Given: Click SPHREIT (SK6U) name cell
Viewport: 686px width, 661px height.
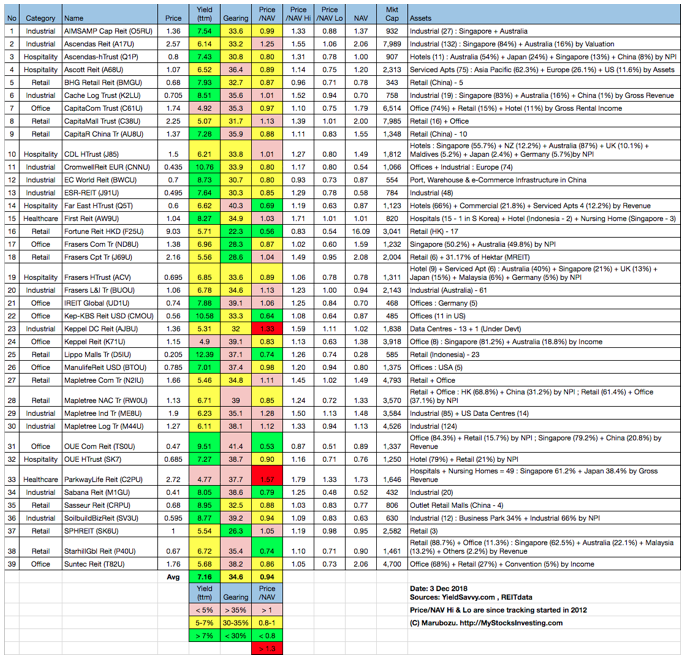Looking at the screenshot, I should point(110,531).
